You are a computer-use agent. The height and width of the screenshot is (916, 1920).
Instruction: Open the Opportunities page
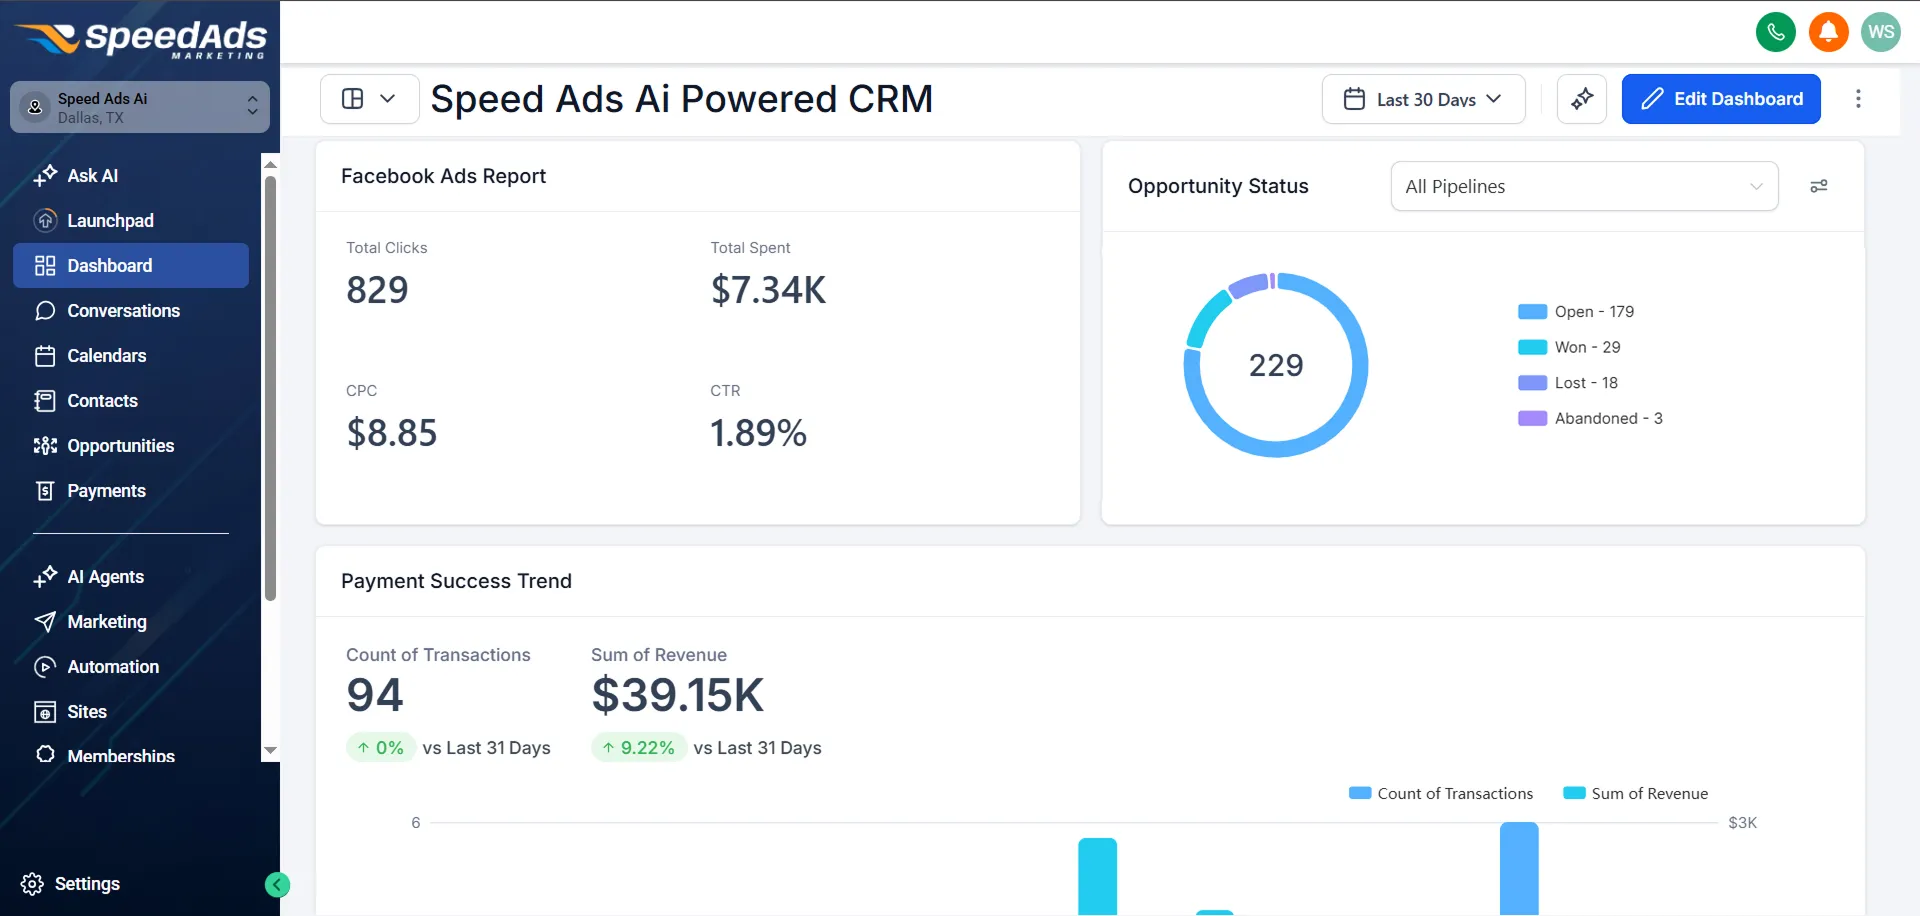pyautogui.click(x=131, y=446)
